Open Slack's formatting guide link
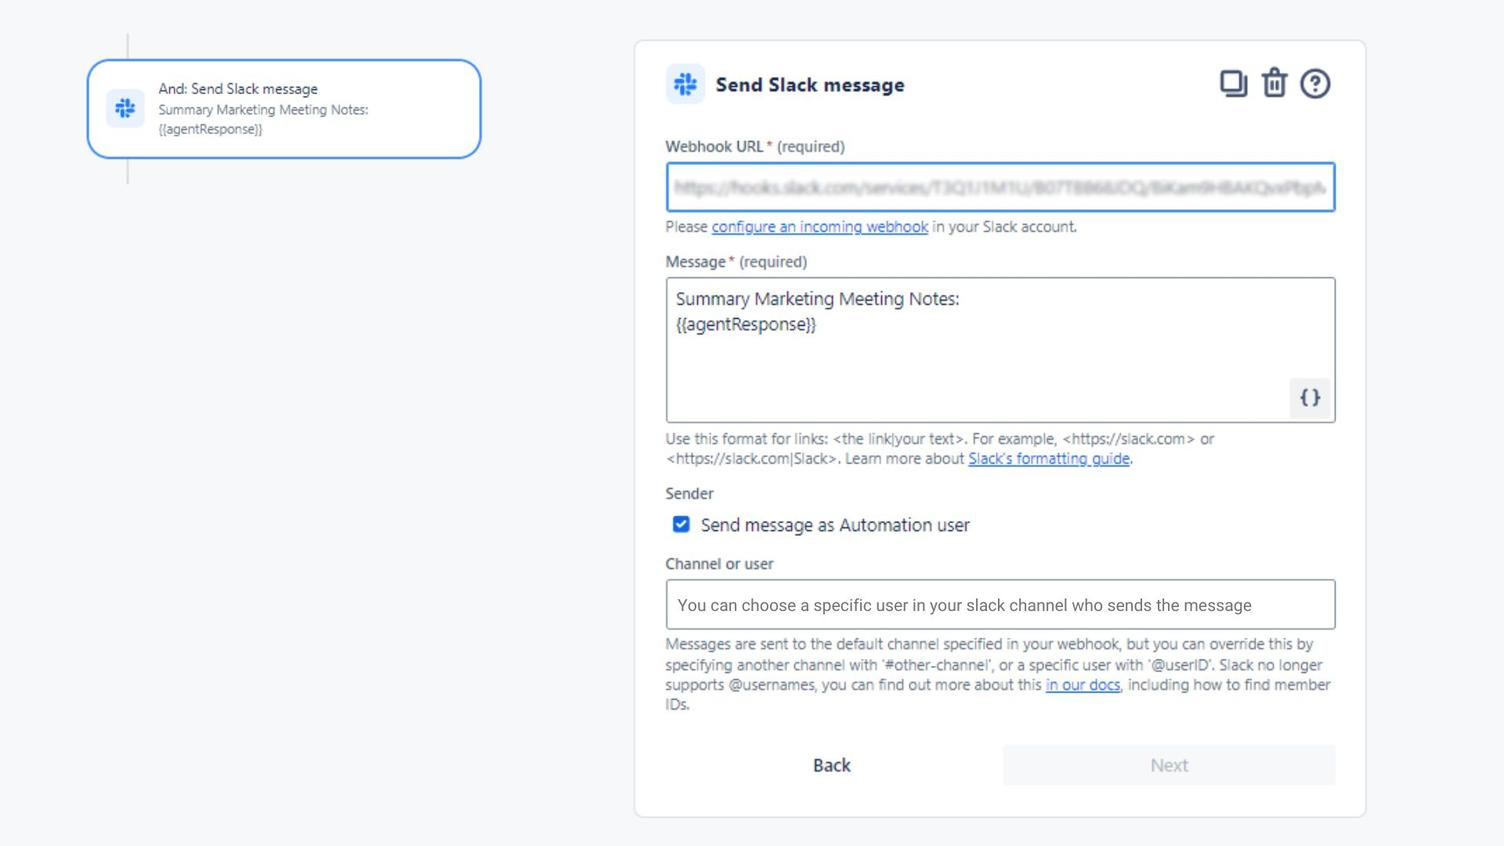The height and width of the screenshot is (846, 1504). (x=1049, y=459)
